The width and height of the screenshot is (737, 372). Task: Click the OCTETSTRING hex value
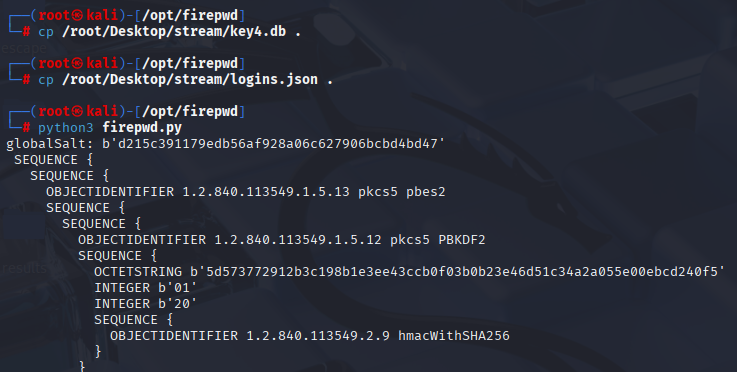click(457, 272)
